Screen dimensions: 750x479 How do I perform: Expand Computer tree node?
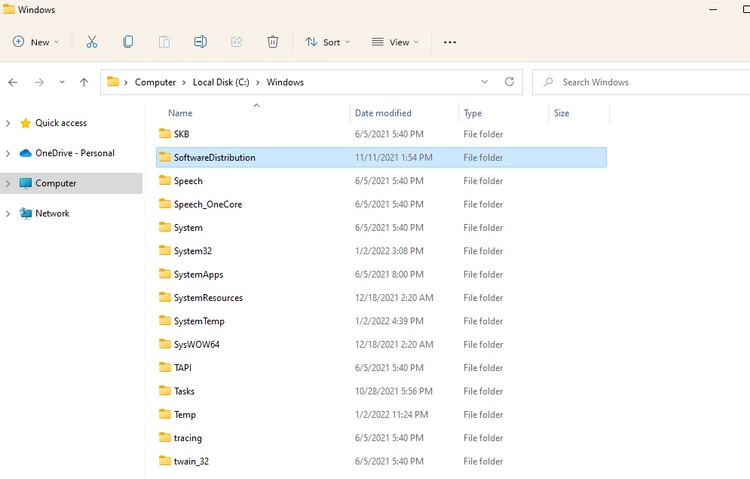(x=8, y=184)
